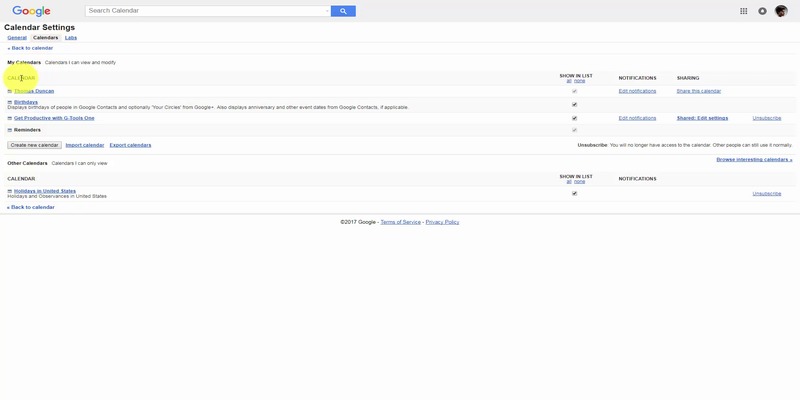The width and height of the screenshot is (800, 400).
Task: Click Shared: Edit settings link
Action: [x=702, y=118]
